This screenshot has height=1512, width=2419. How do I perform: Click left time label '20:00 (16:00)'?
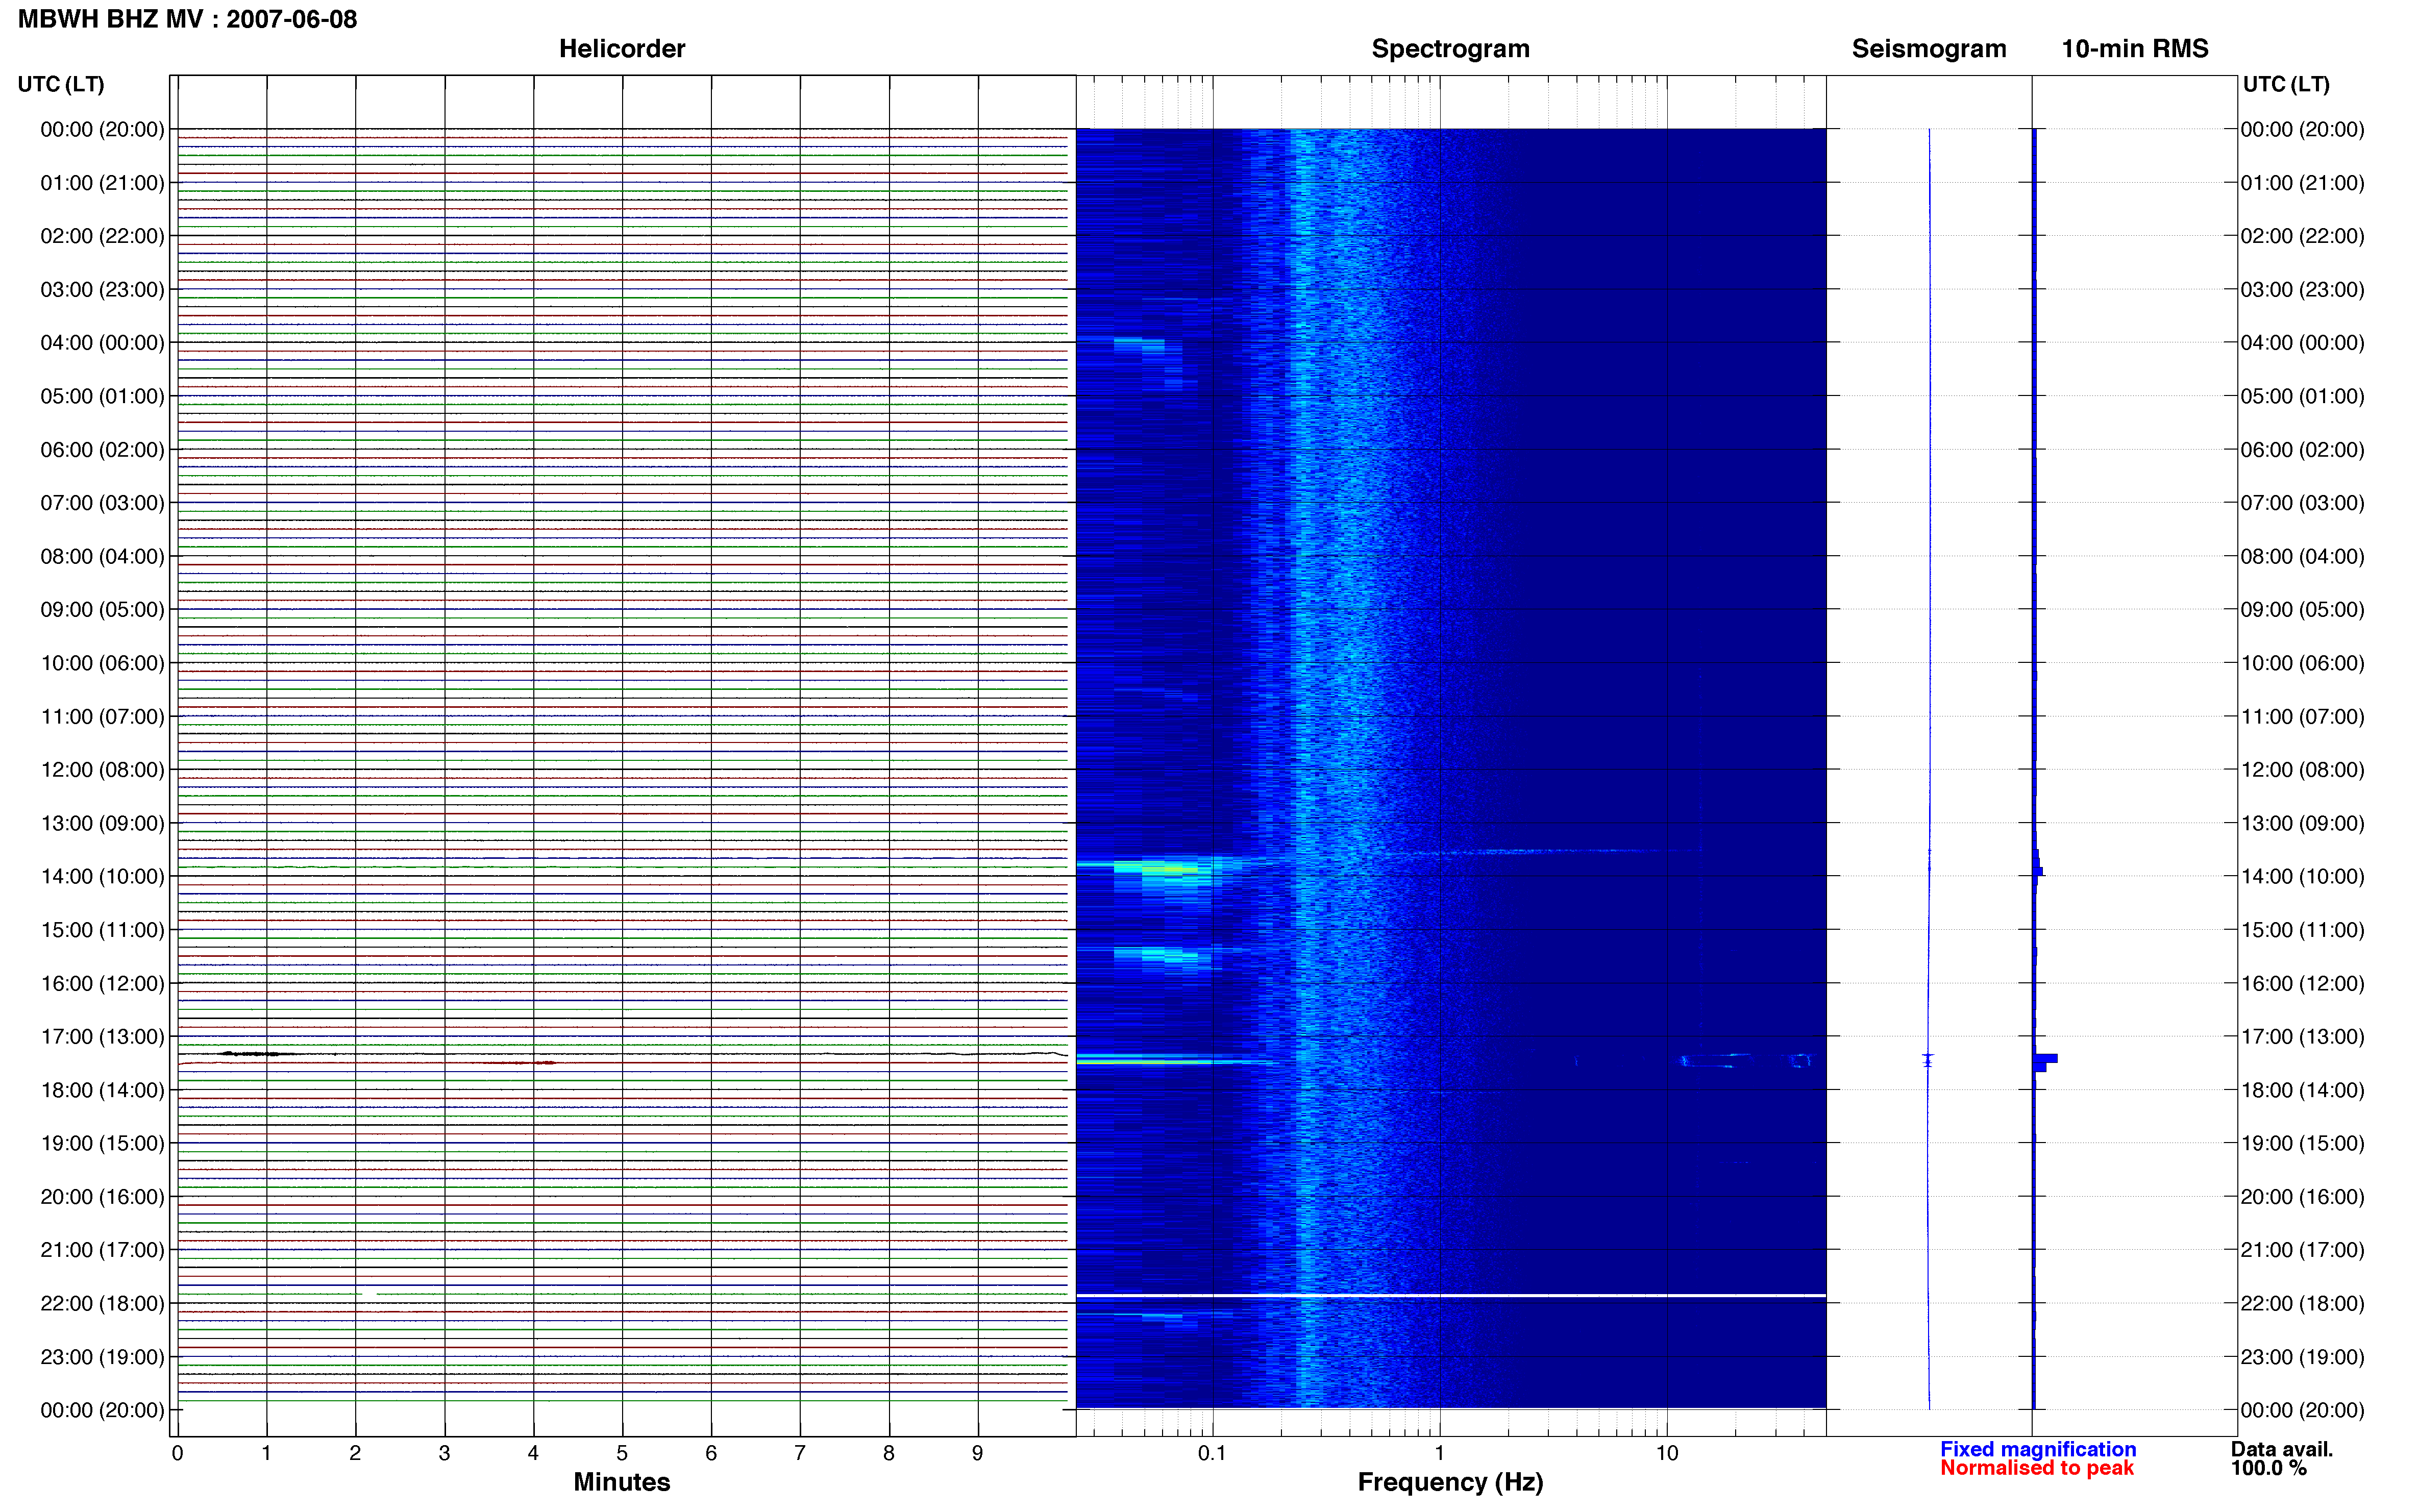[102, 1197]
